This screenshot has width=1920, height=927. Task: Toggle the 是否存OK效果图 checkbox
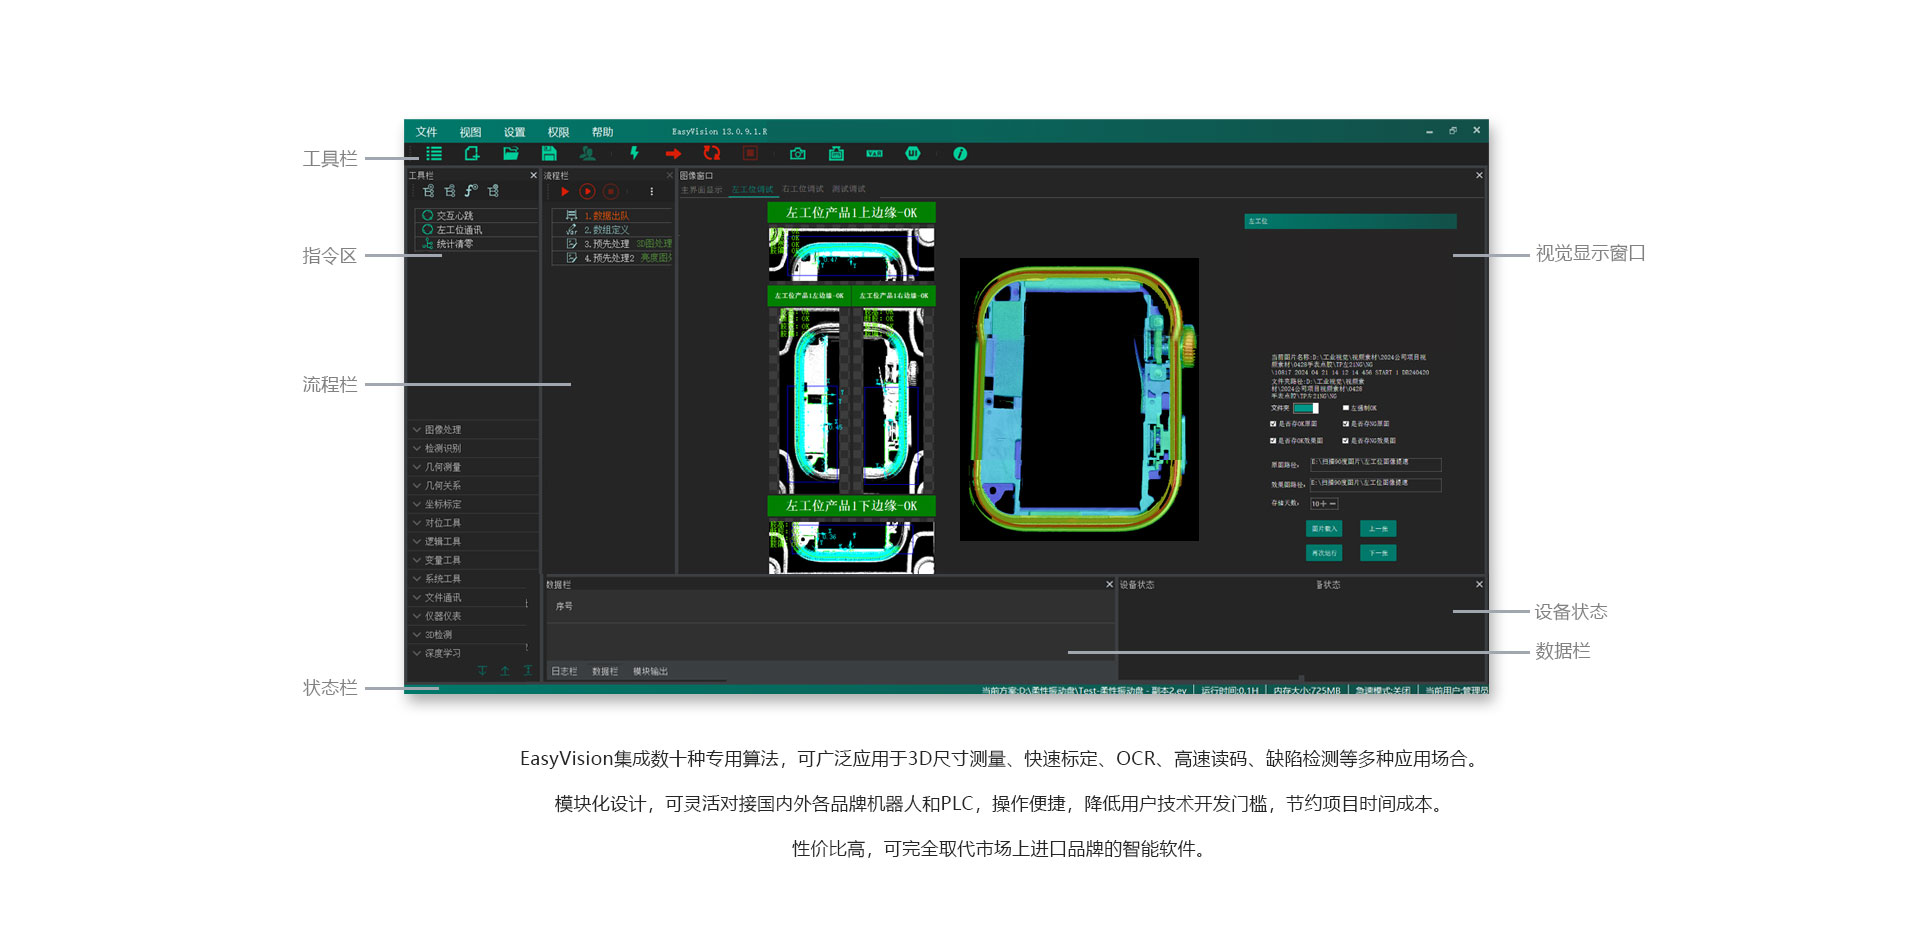(x=1273, y=440)
